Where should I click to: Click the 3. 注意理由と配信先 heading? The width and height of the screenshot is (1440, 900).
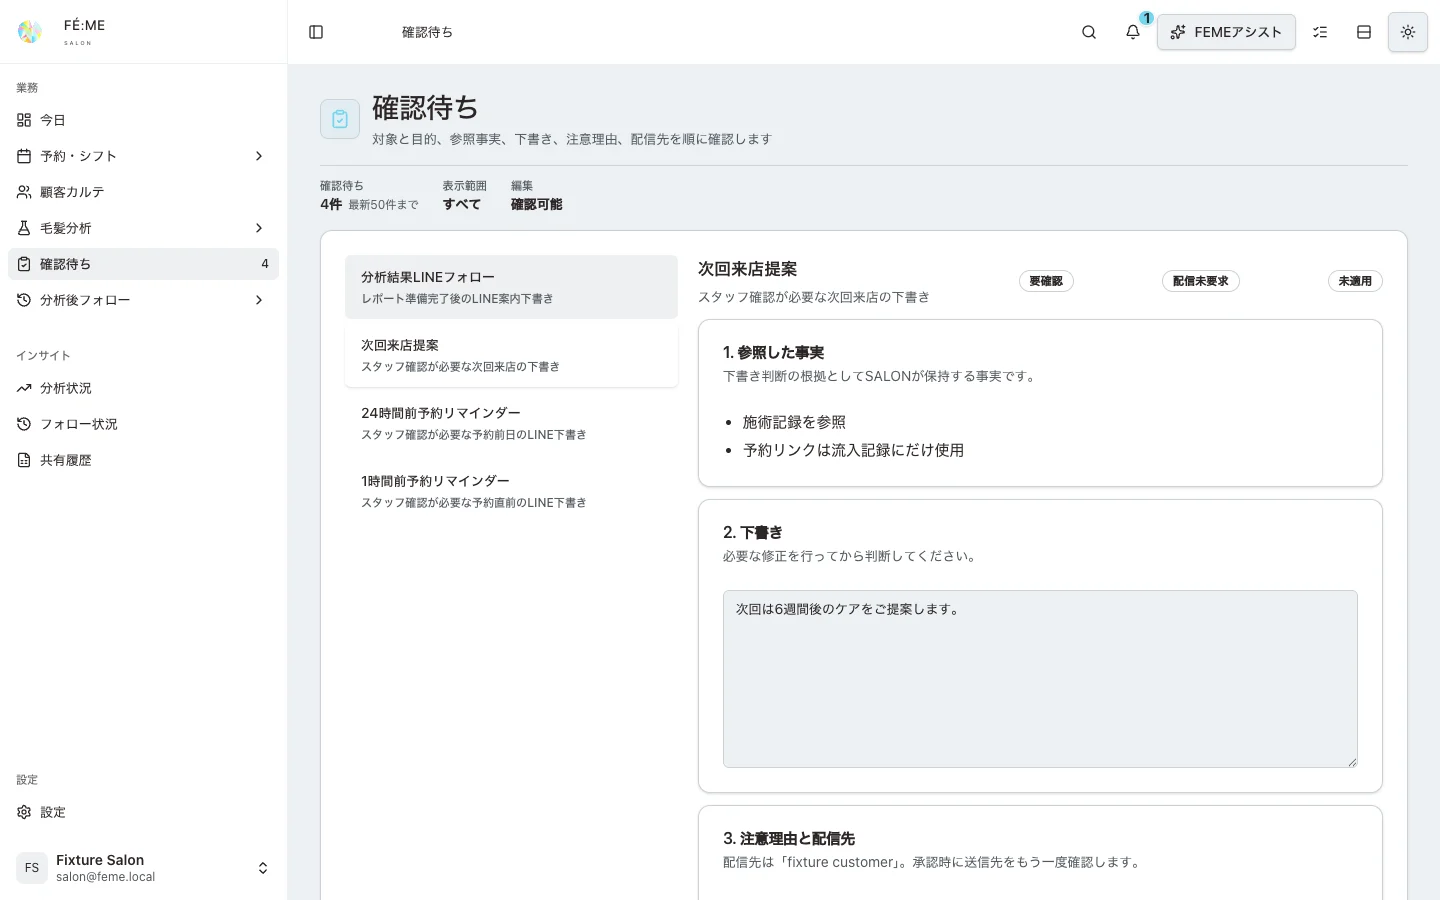click(x=788, y=839)
